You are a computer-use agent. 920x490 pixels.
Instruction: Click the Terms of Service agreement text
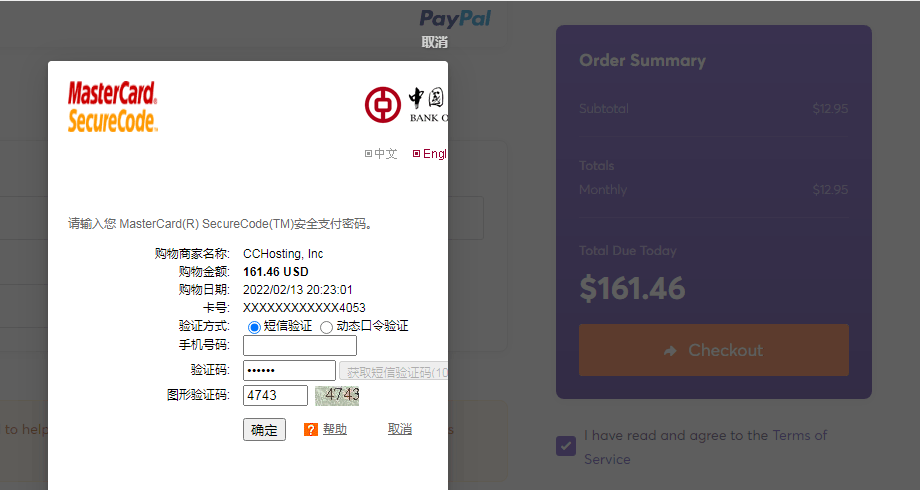pyautogui.click(x=705, y=447)
